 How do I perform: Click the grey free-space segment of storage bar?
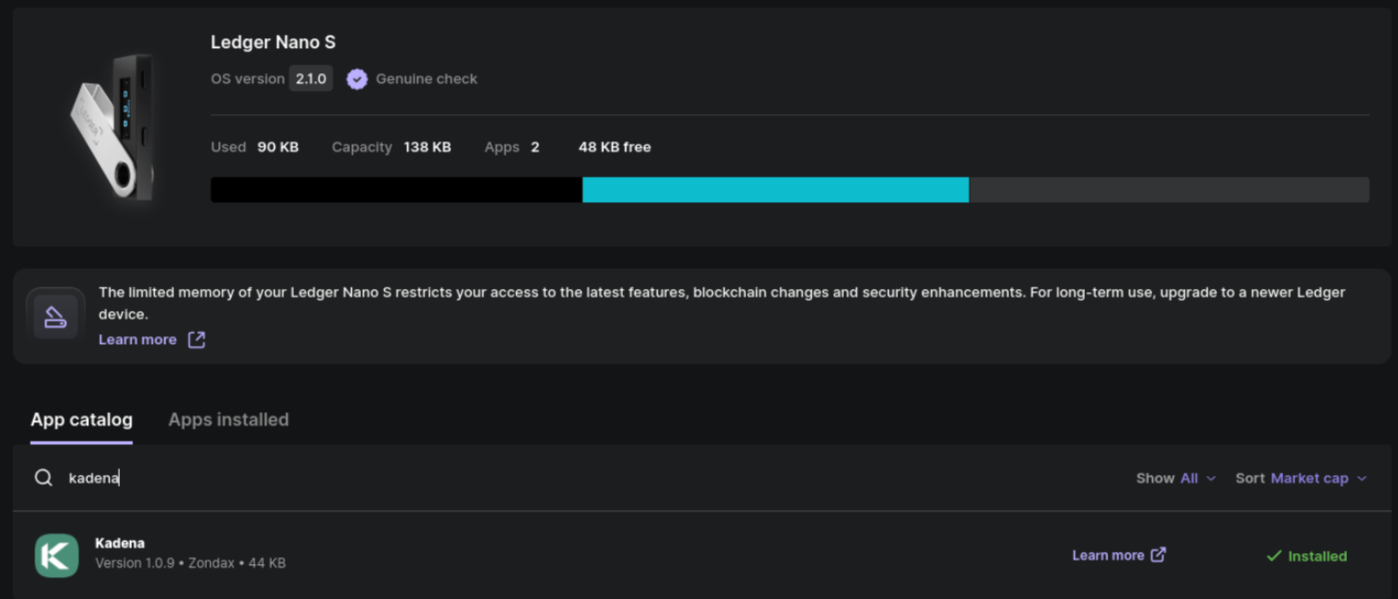click(x=1169, y=190)
